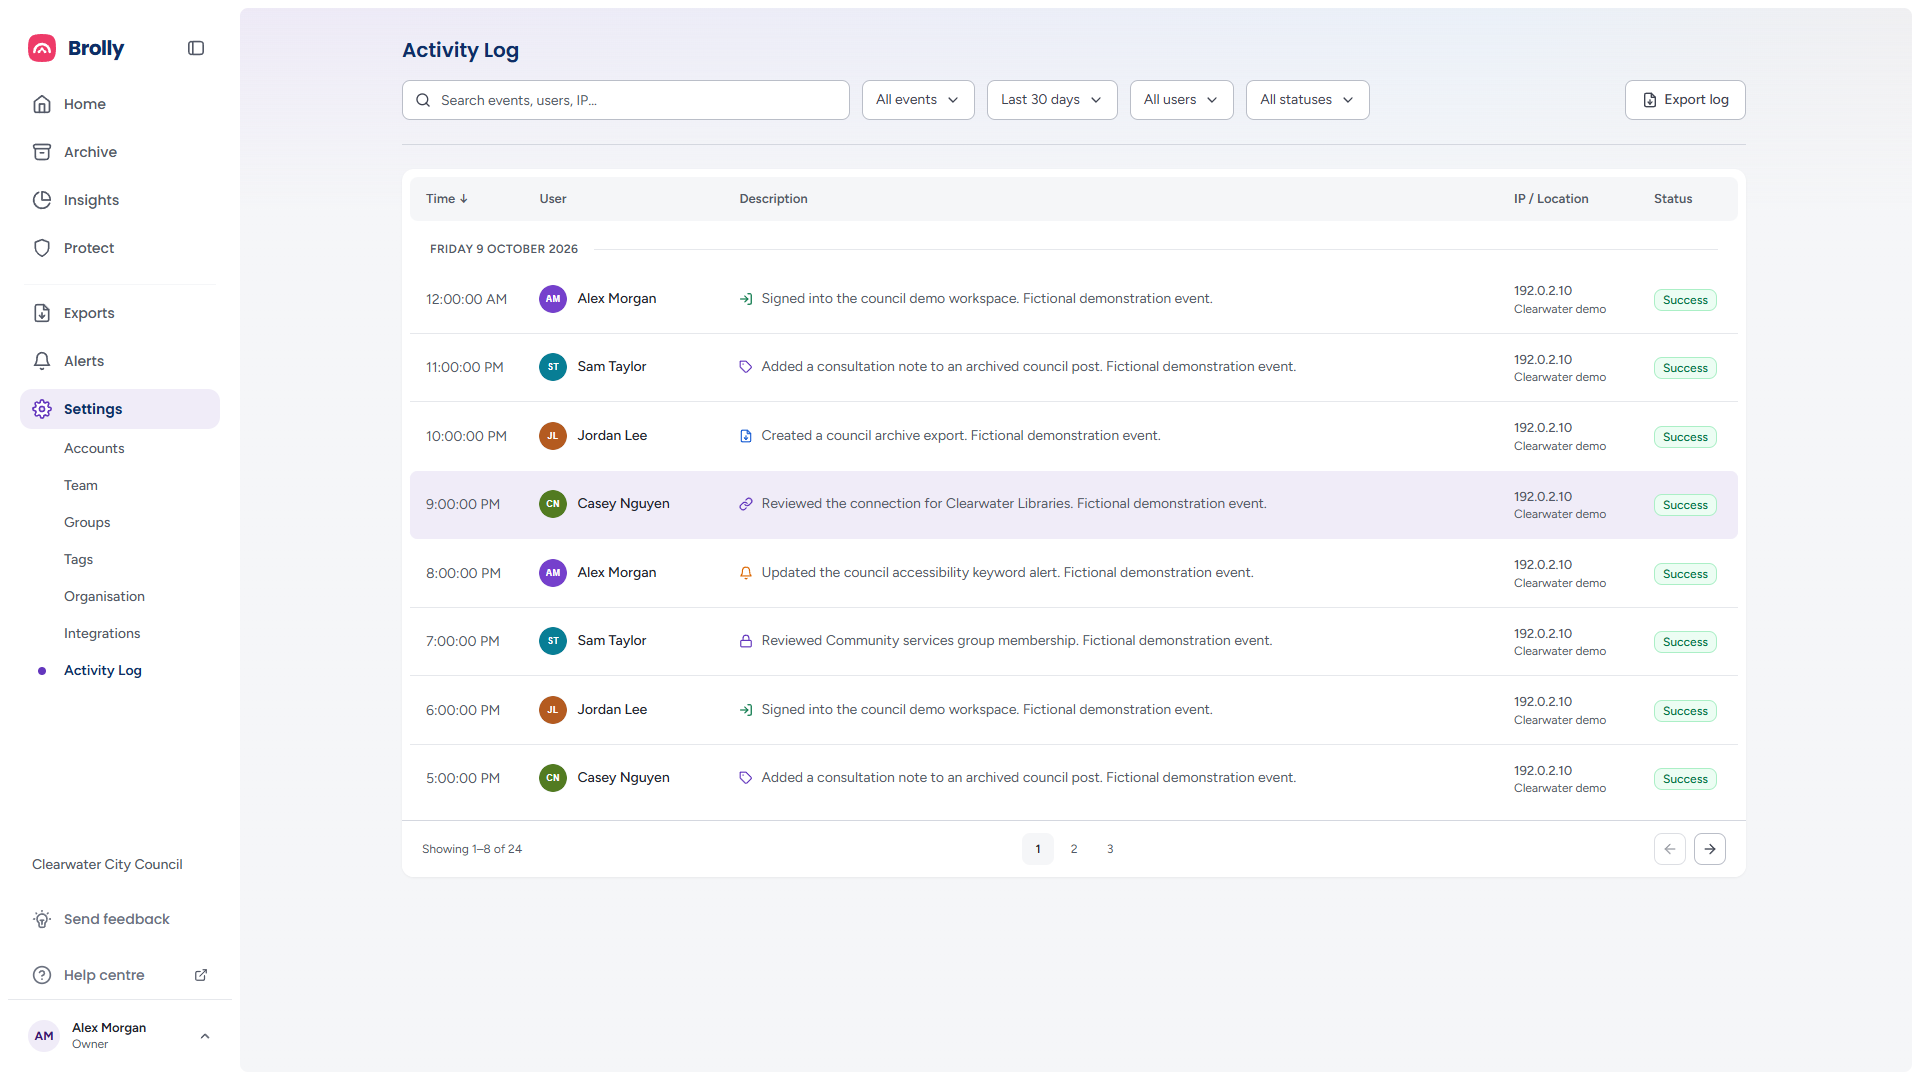Image resolution: width=1920 pixels, height=1080 pixels.
Task: Open Tags settings submenu
Action: point(78,559)
